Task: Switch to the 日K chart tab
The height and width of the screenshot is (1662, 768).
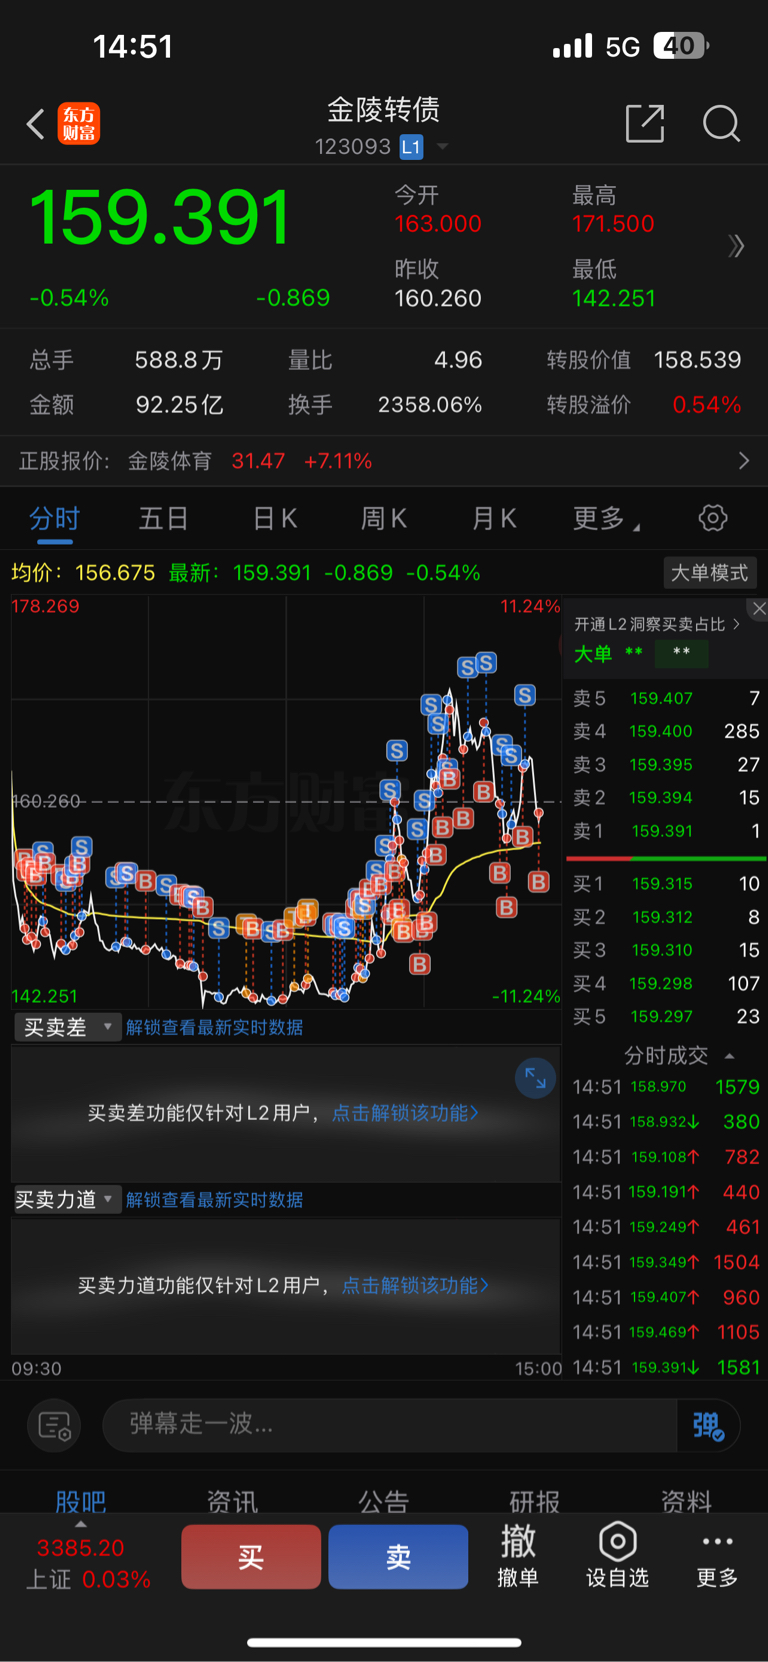Action: [275, 518]
